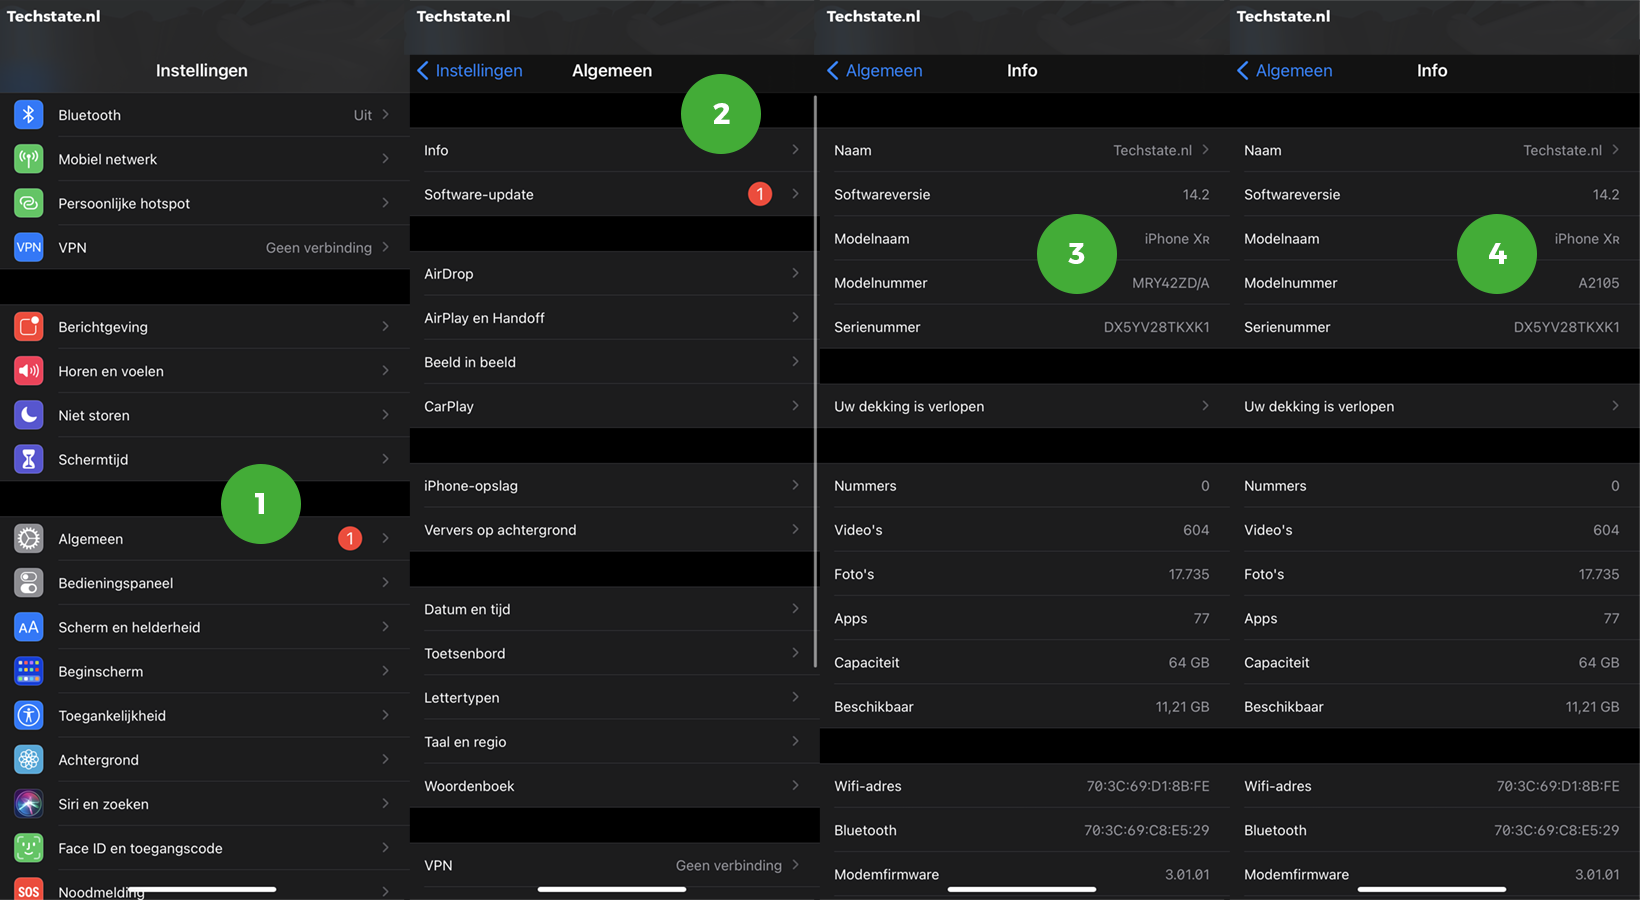This screenshot has height=900, width=1640.
Task: Go back to Instellingen from Algemeen
Action: coord(470,70)
